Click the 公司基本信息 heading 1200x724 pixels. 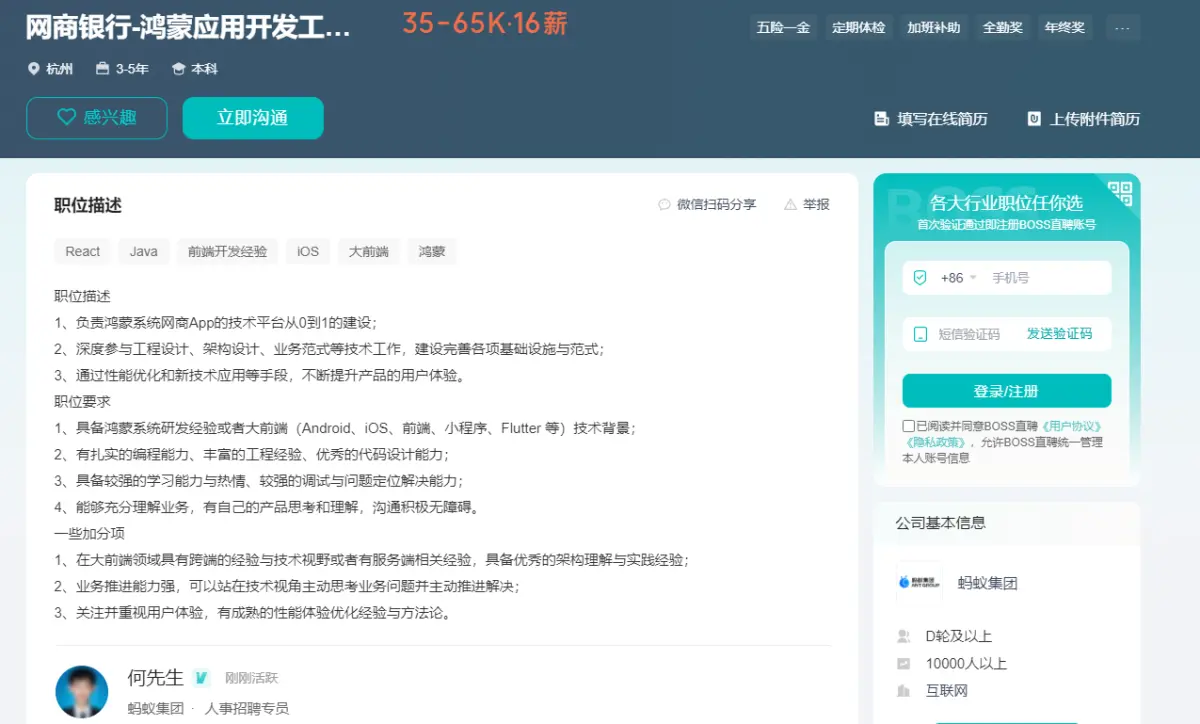[x=940, y=522]
